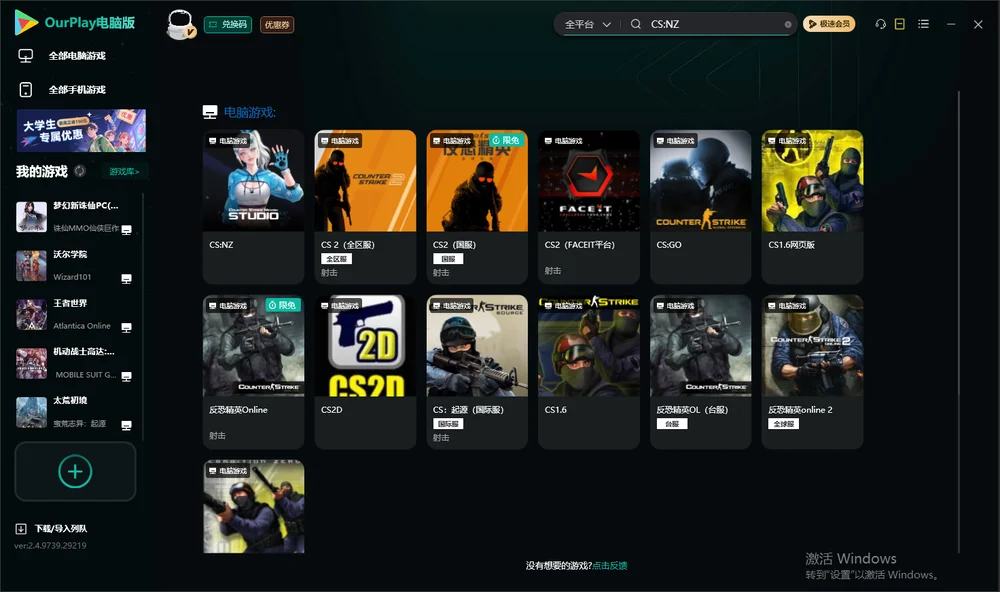Open the CS: 起源 (国际服) game card
The width and height of the screenshot is (1000, 592).
pyautogui.click(x=477, y=372)
